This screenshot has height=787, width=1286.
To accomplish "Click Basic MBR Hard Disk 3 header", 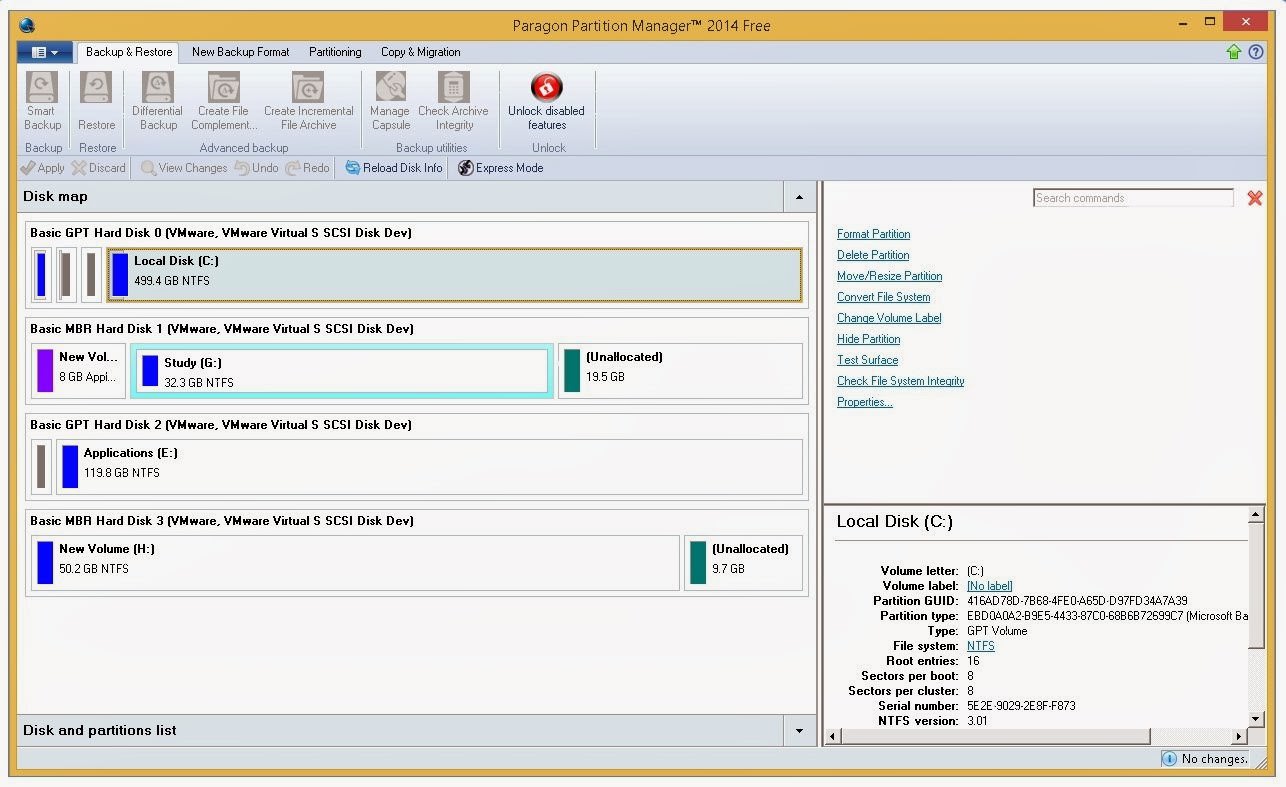I will click(x=221, y=521).
